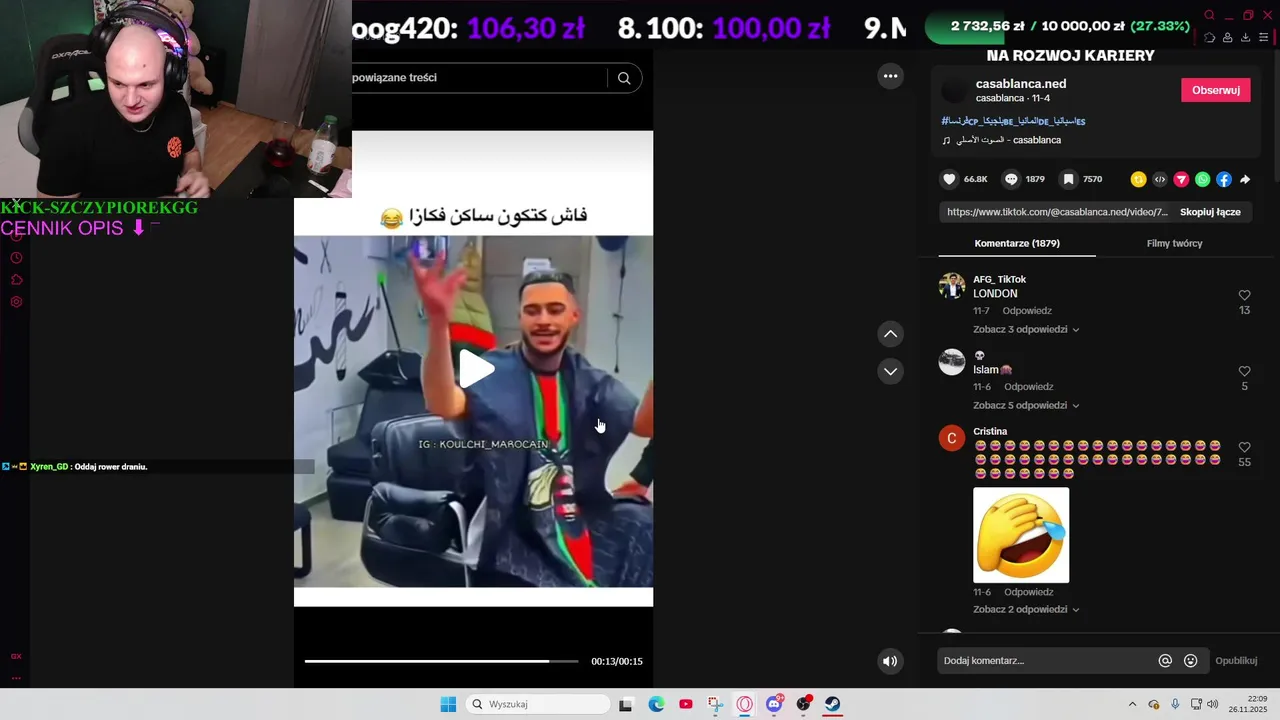This screenshot has height=720, width=1280.
Task: Click the Wyszukaj taskbar search box
Action: (x=539, y=704)
